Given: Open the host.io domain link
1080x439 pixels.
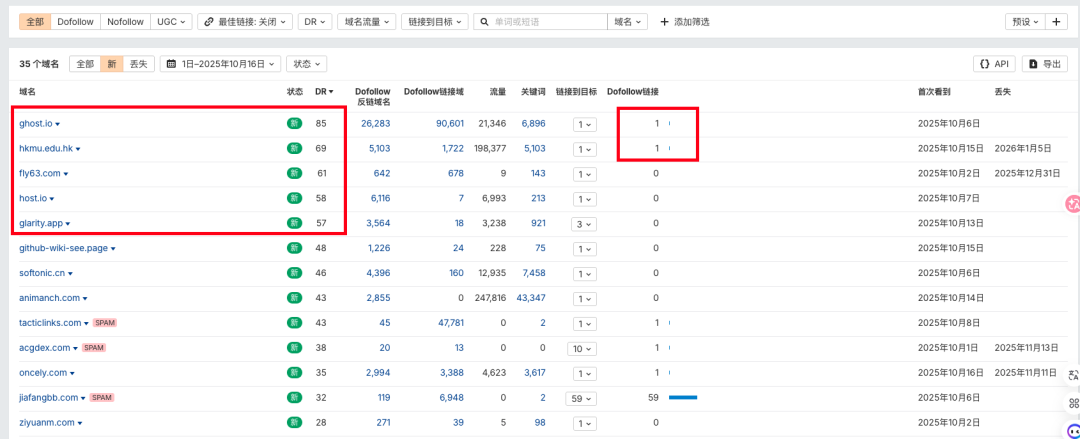Looking at the screenshot, I should pyautogui.click(x=33, y=198).
